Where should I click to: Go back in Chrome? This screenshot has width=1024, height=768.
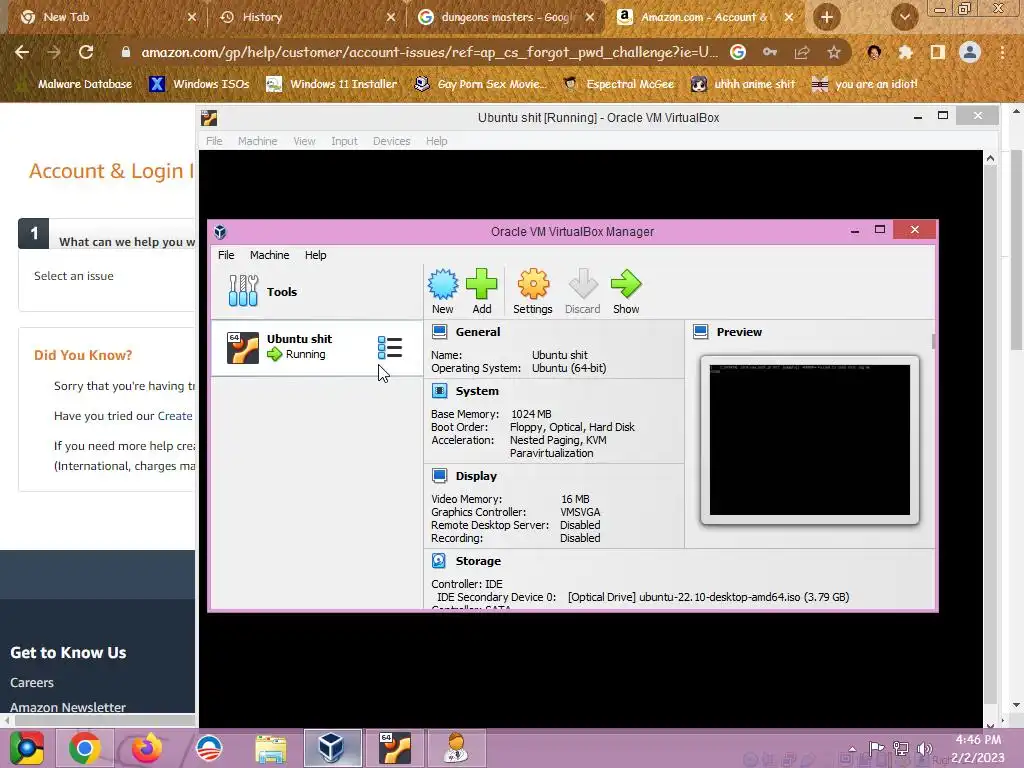click(x=22, y=52)
